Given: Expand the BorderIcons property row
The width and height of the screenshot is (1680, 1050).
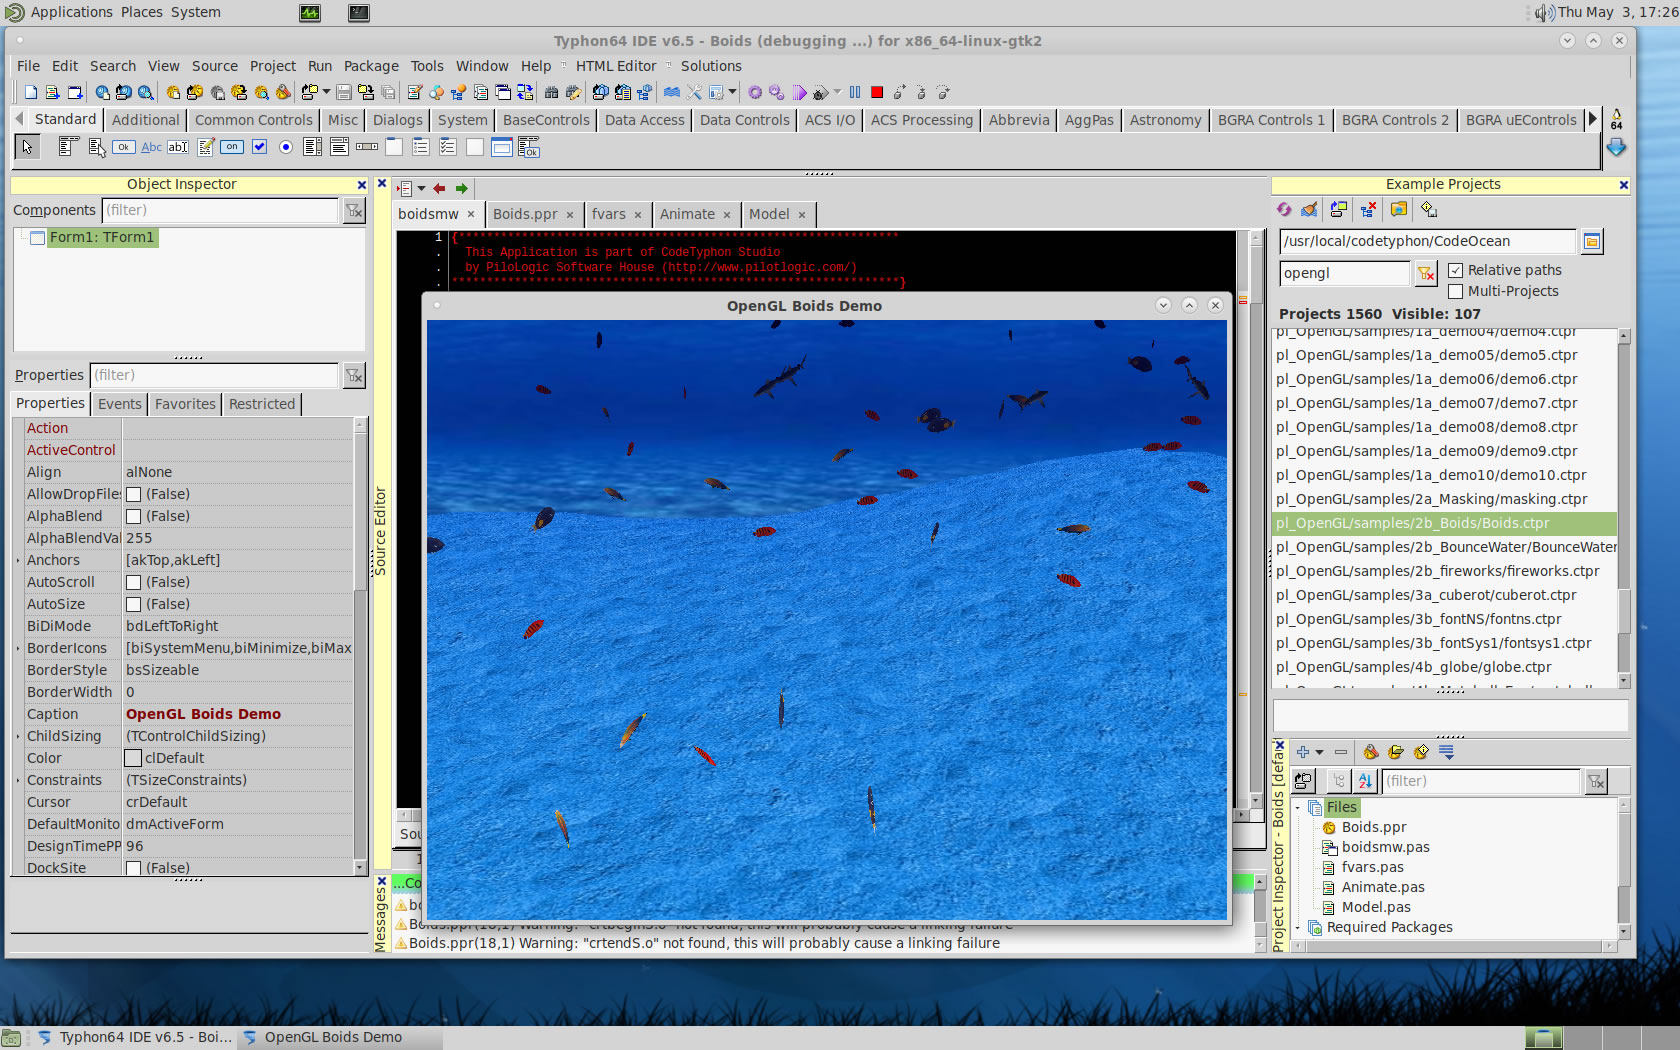Looking at the screenshot, I should 18,648.
